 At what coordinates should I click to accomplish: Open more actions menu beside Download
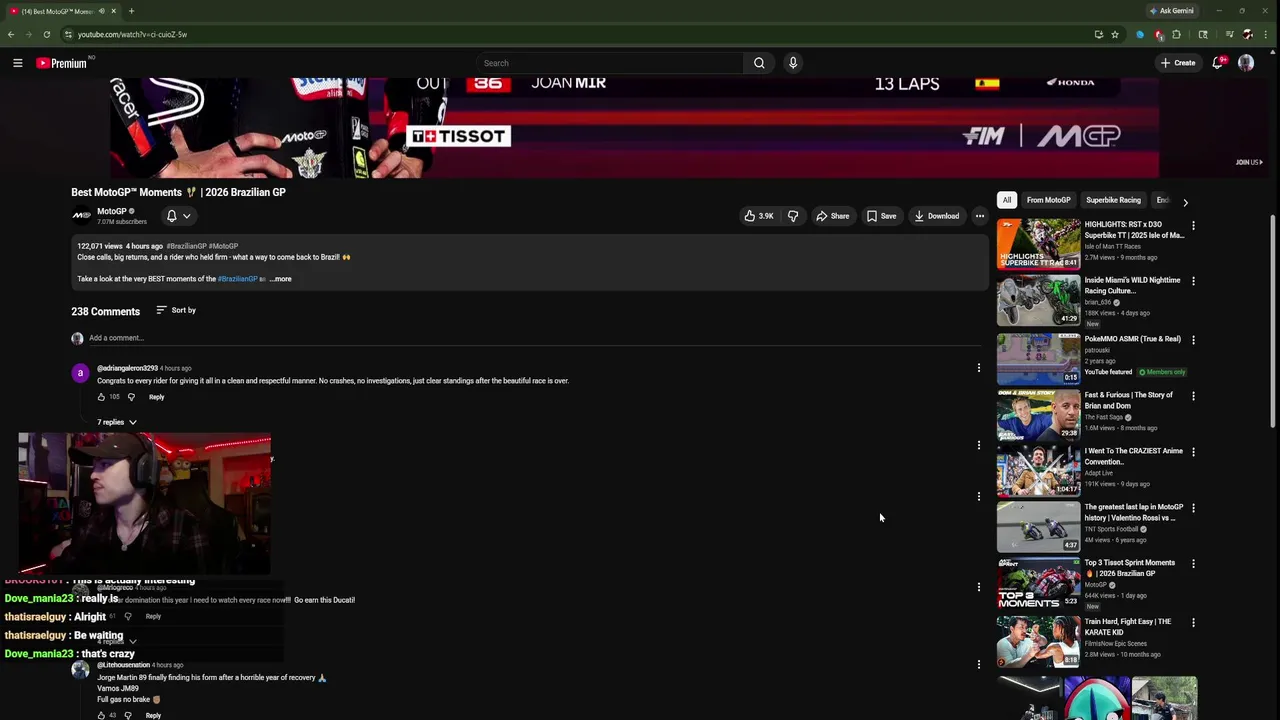point(980,216)
